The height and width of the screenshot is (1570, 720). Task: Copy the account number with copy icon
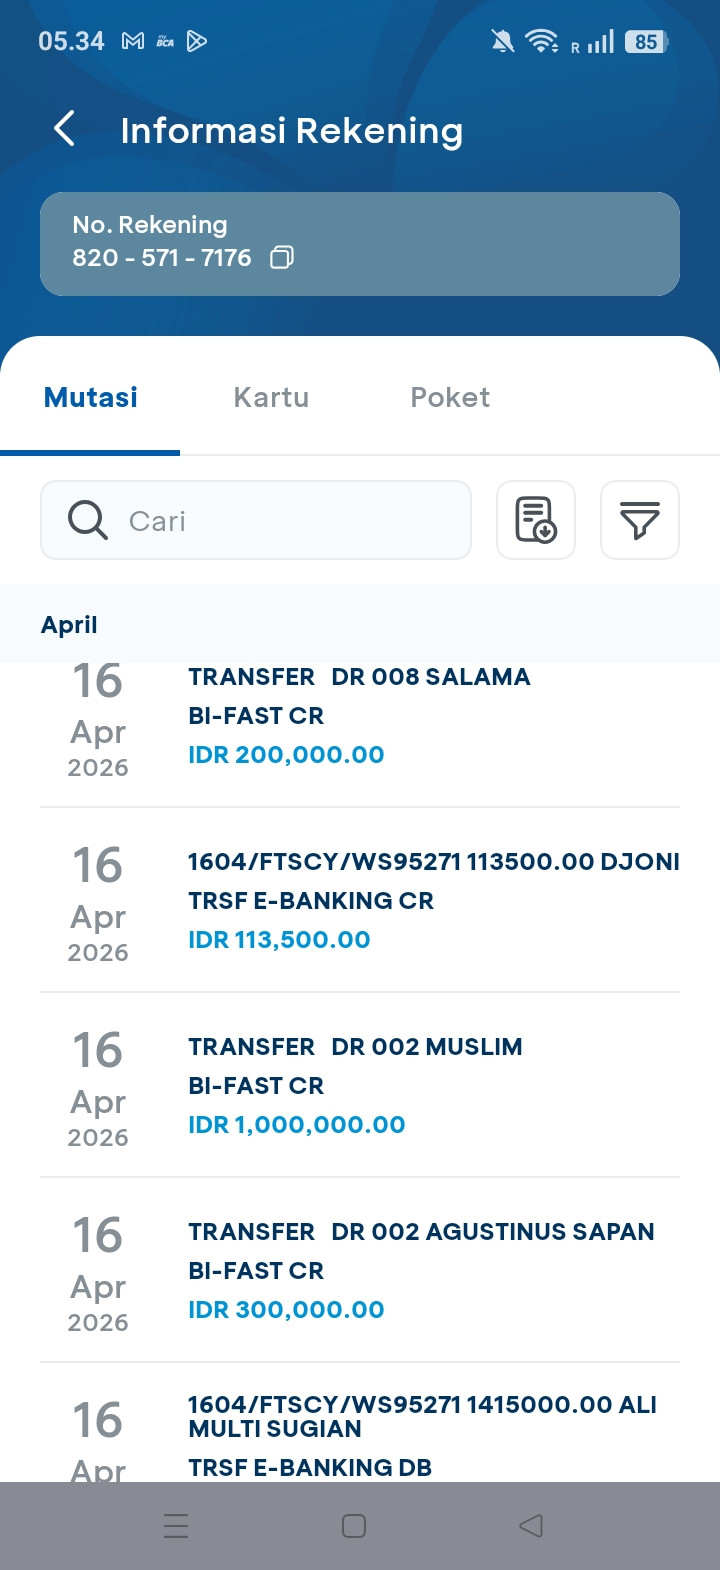tap(282, 258)
